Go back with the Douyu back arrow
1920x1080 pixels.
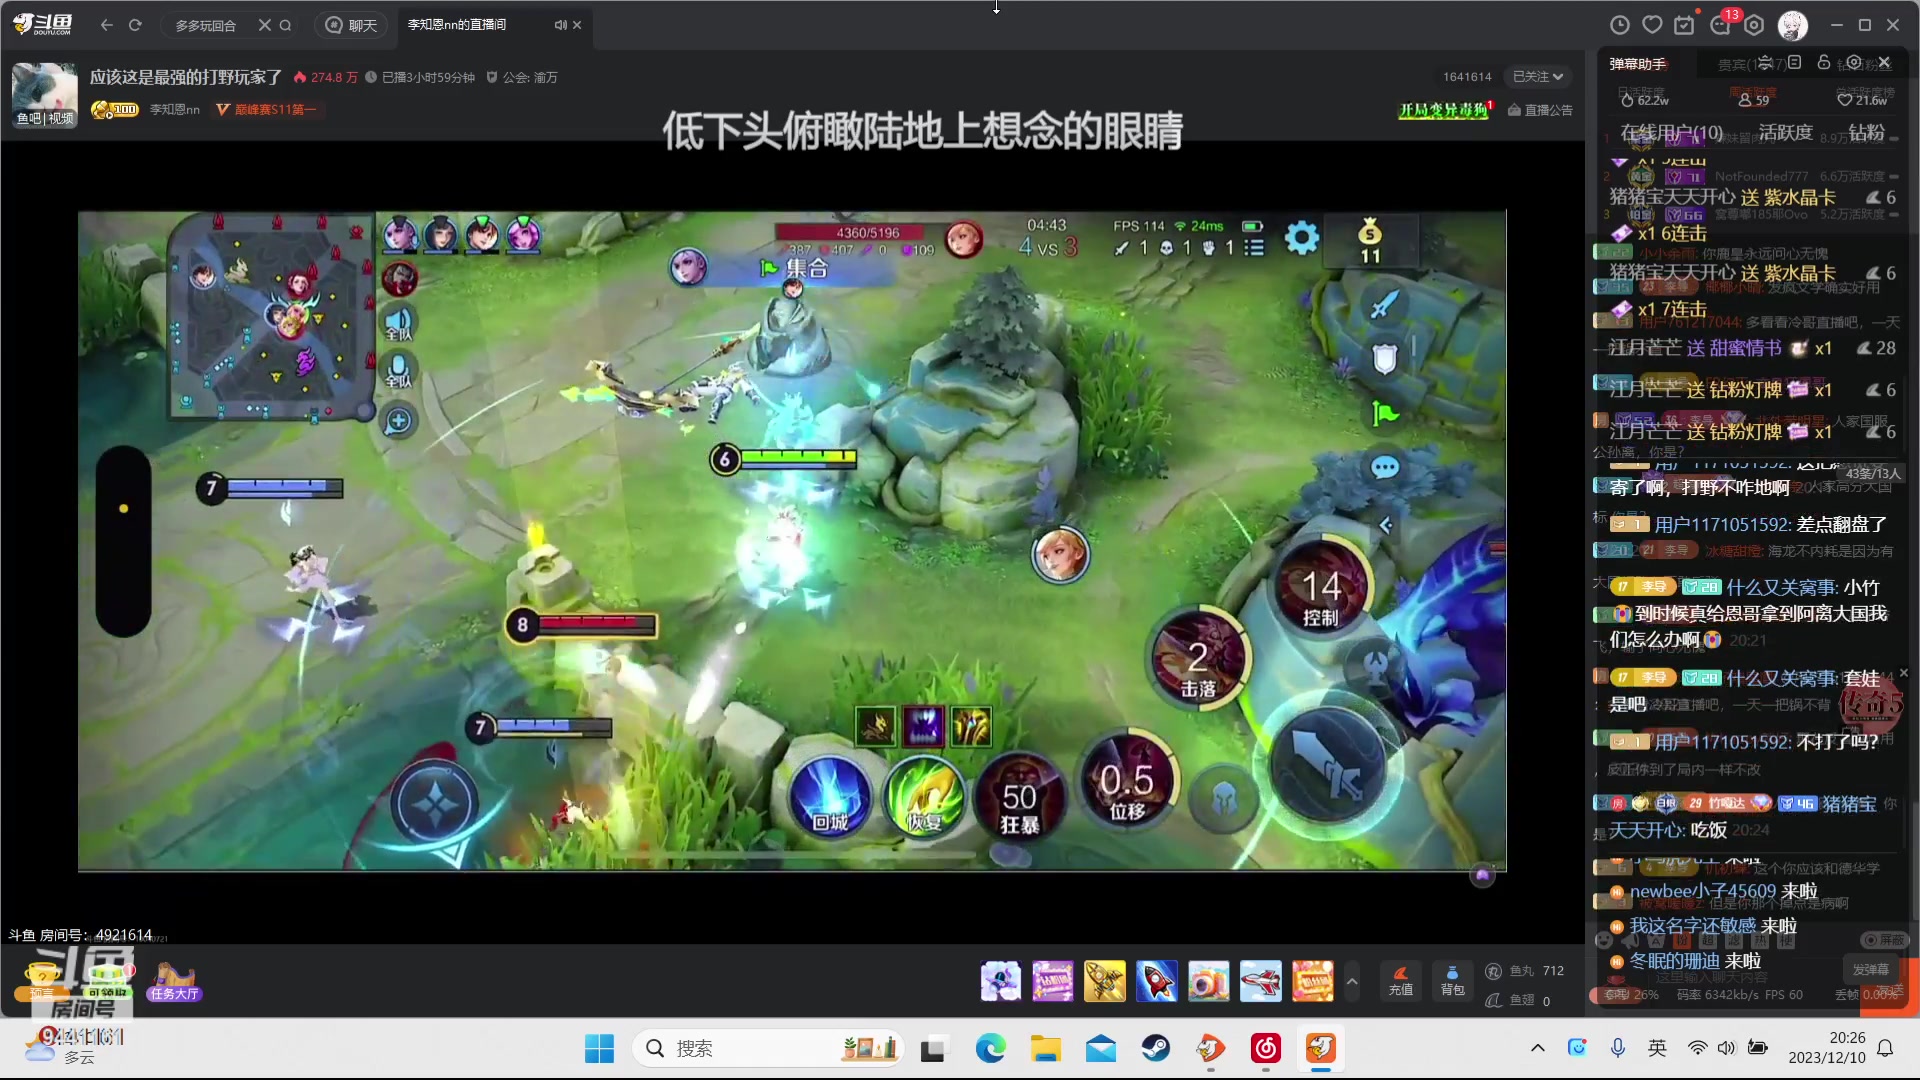(107, 25)
